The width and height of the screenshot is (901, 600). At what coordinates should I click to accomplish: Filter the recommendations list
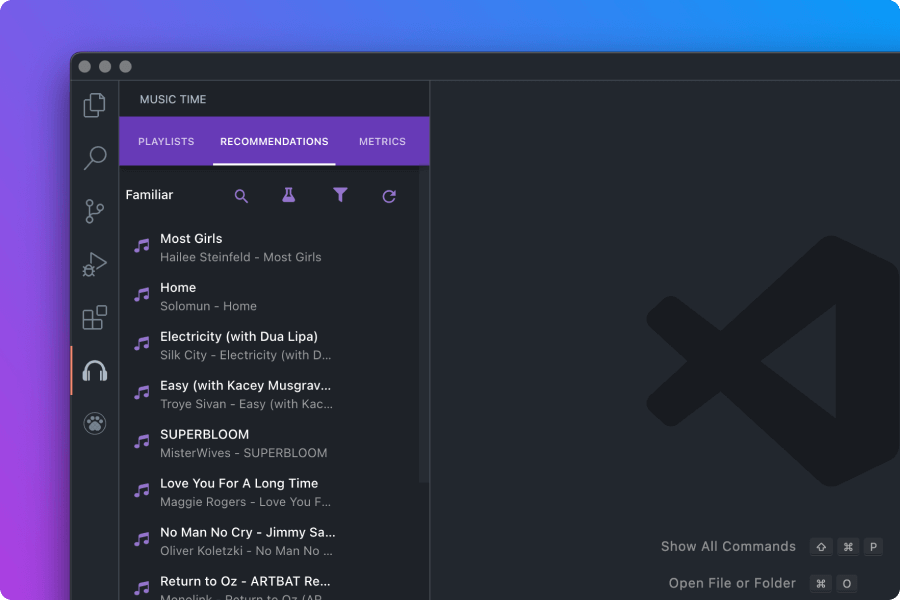click(340, 195)
